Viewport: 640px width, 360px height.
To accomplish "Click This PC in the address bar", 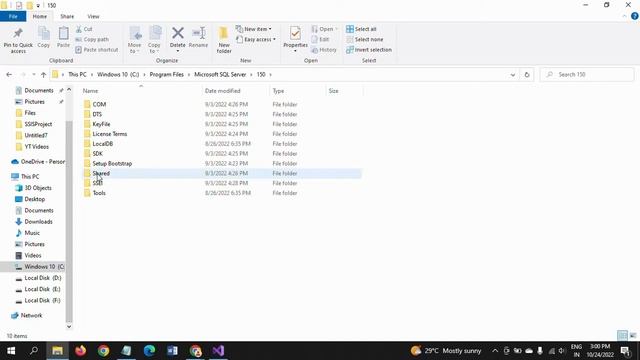I will pyautogui.click(x=77, y=75).
